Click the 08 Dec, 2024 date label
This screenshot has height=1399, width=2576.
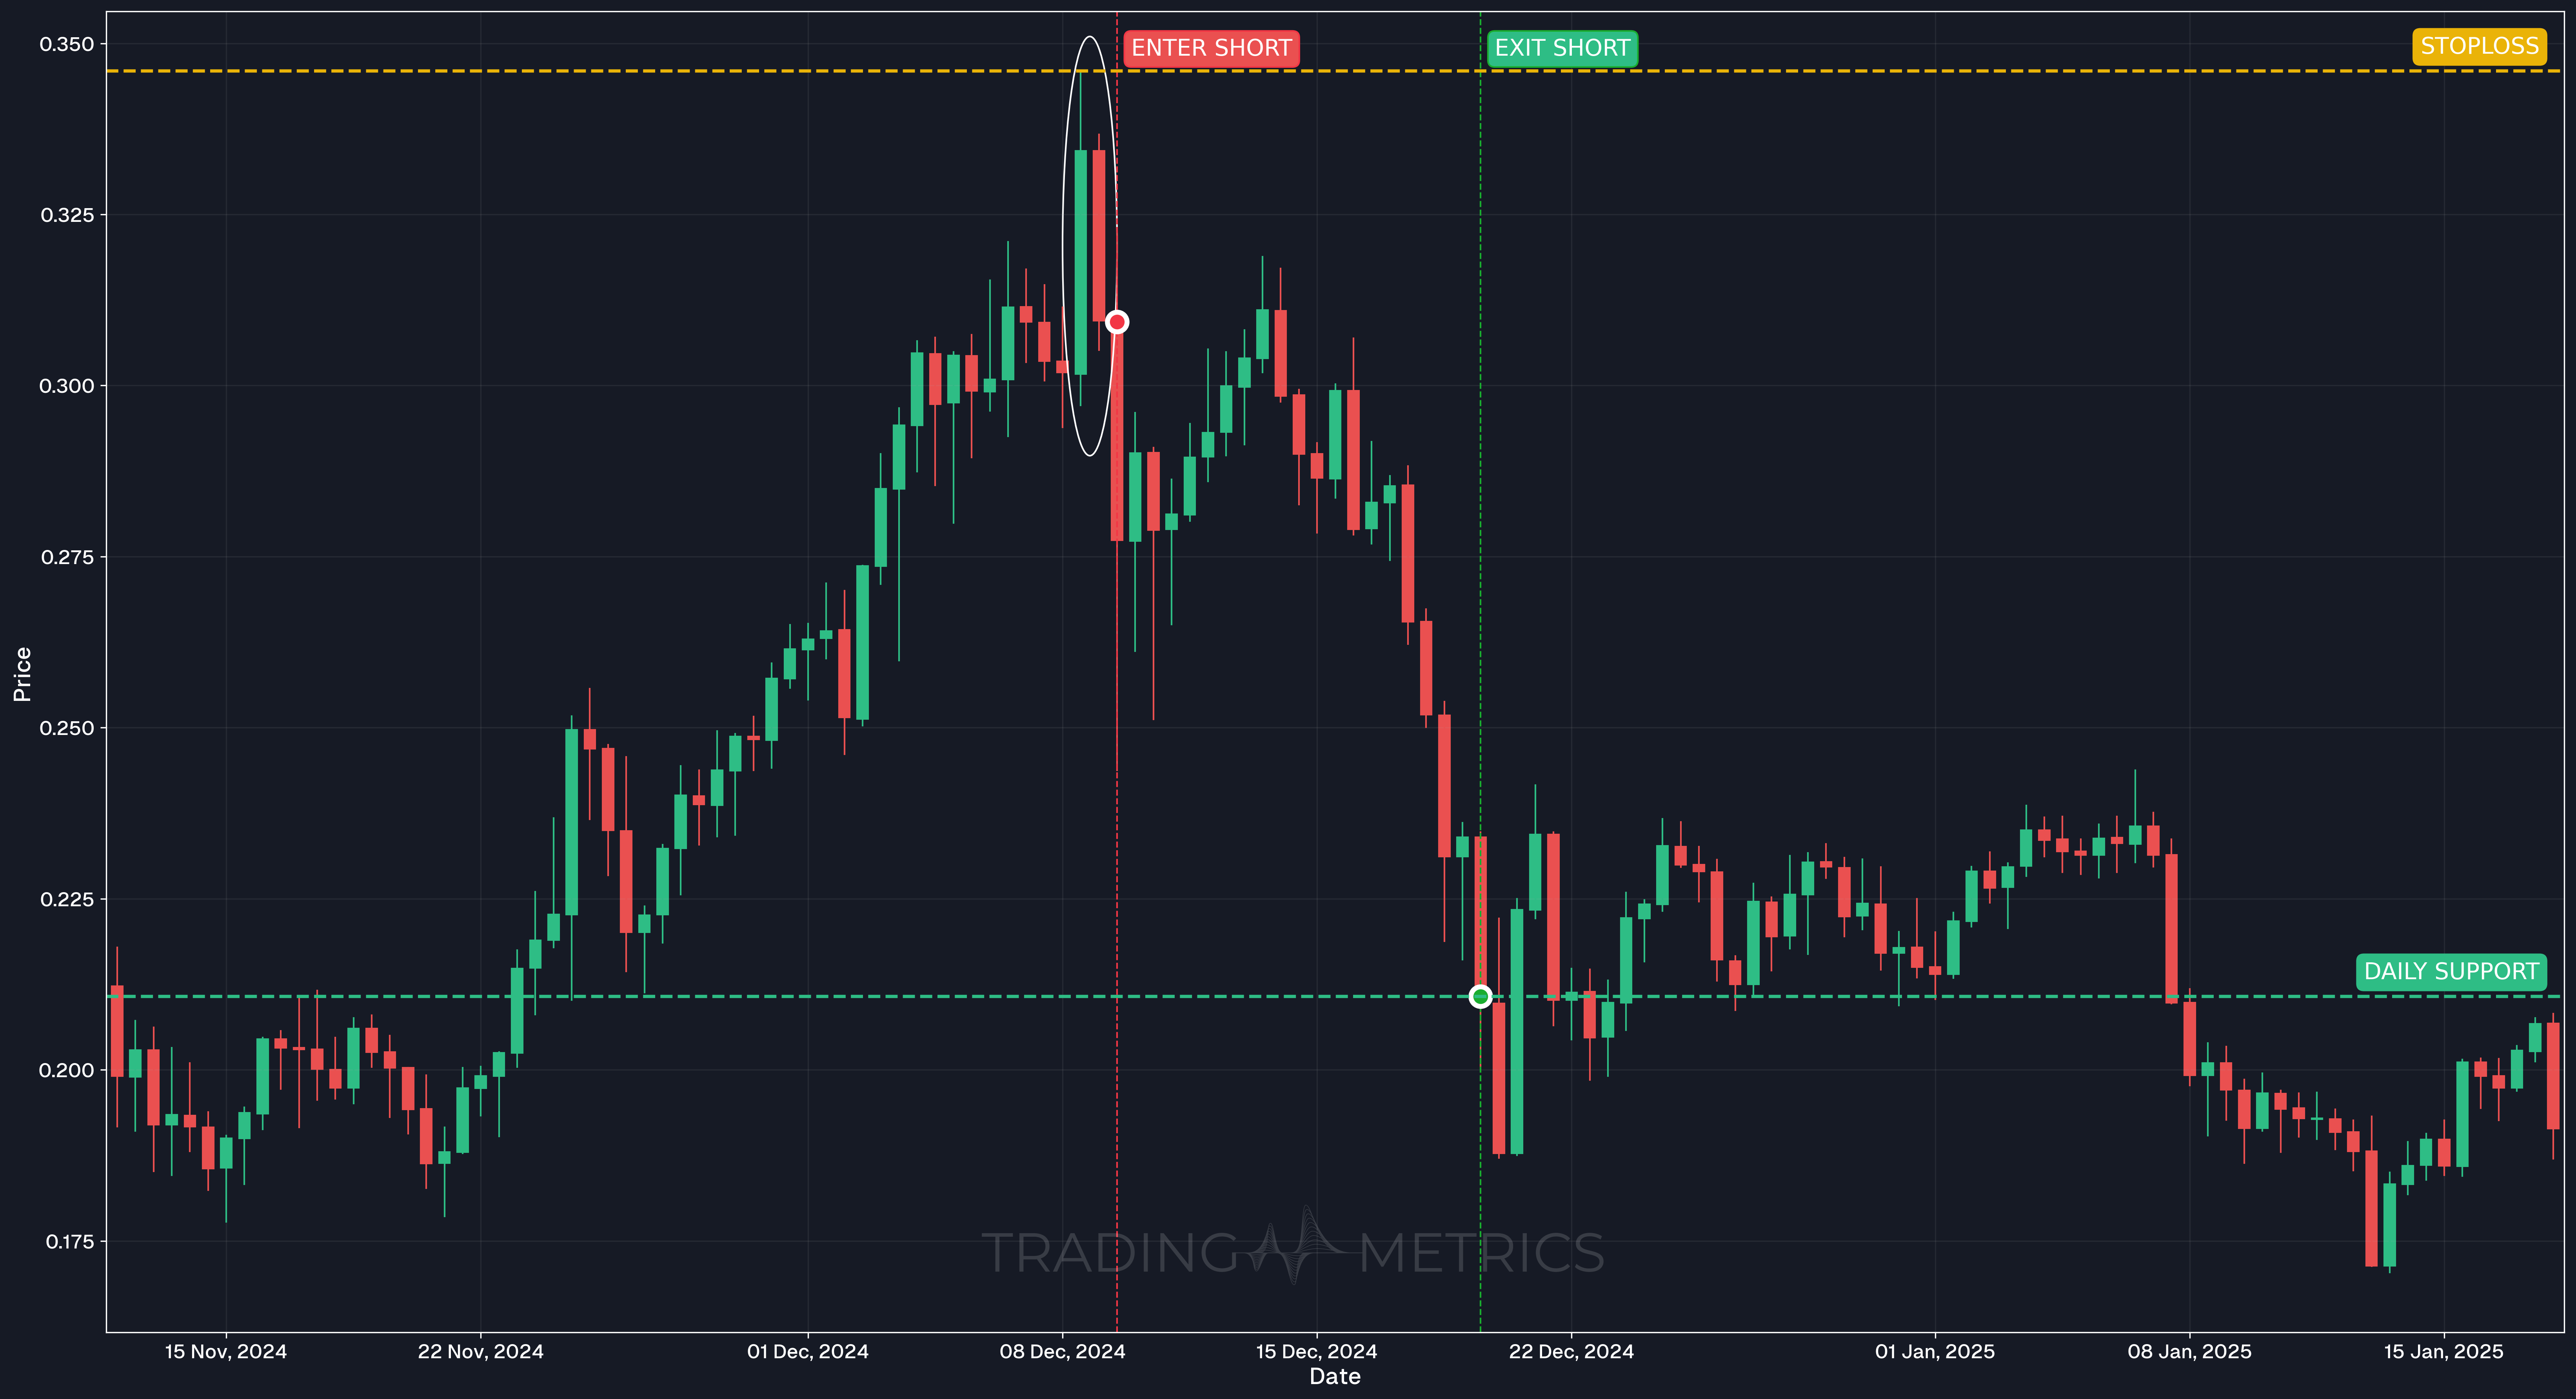pyautogui.click(x=1063, y=1351)
